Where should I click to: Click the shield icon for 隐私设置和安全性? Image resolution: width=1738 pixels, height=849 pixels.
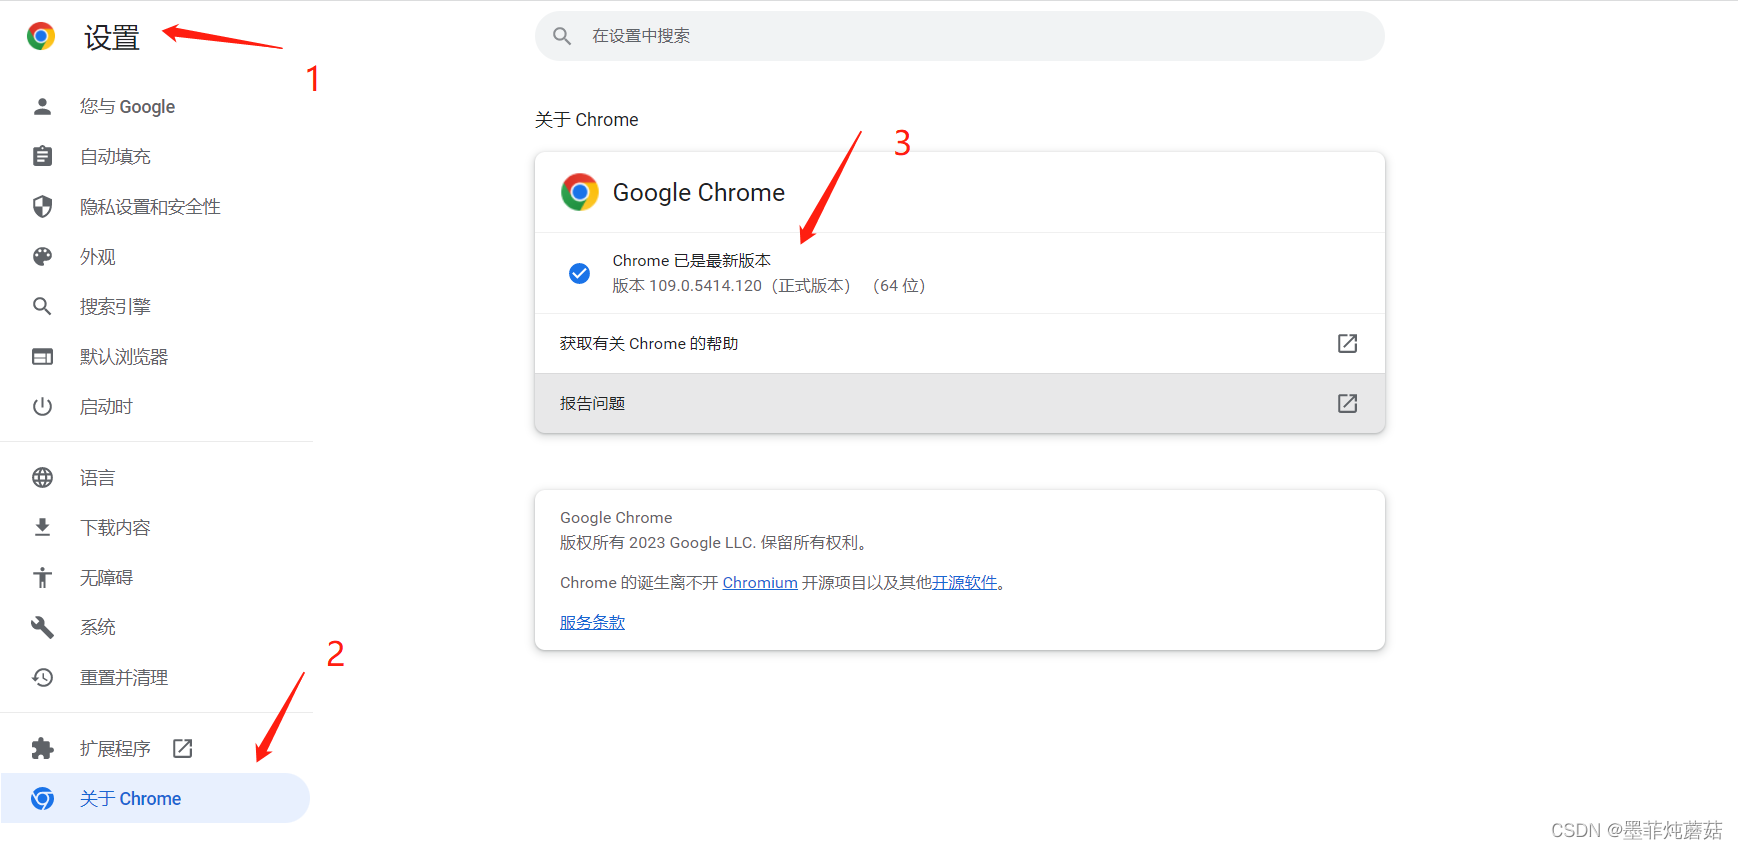click(42, 206)
